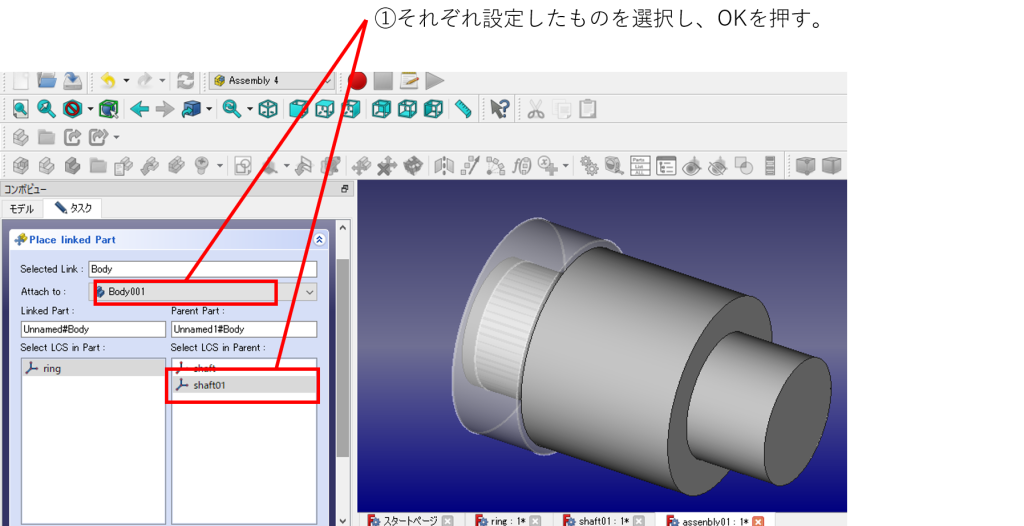Click the Selected Link input field

point(202,269)
